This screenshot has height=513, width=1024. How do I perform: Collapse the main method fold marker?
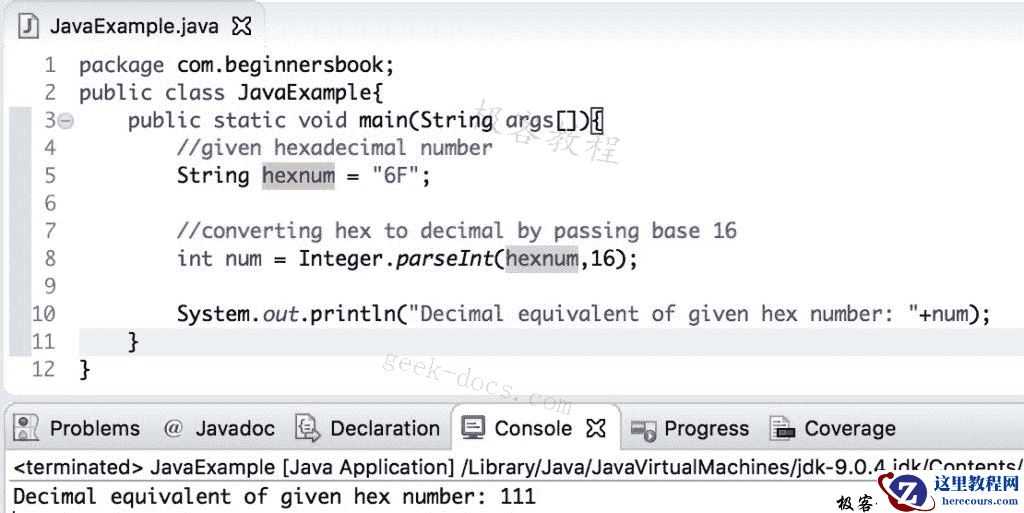[x=65, y=121]
